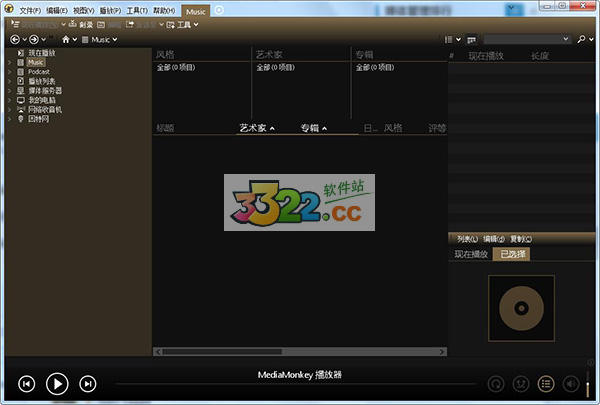Open the 文件(F) menu
The image size is (600, 405).
[30, 9]
